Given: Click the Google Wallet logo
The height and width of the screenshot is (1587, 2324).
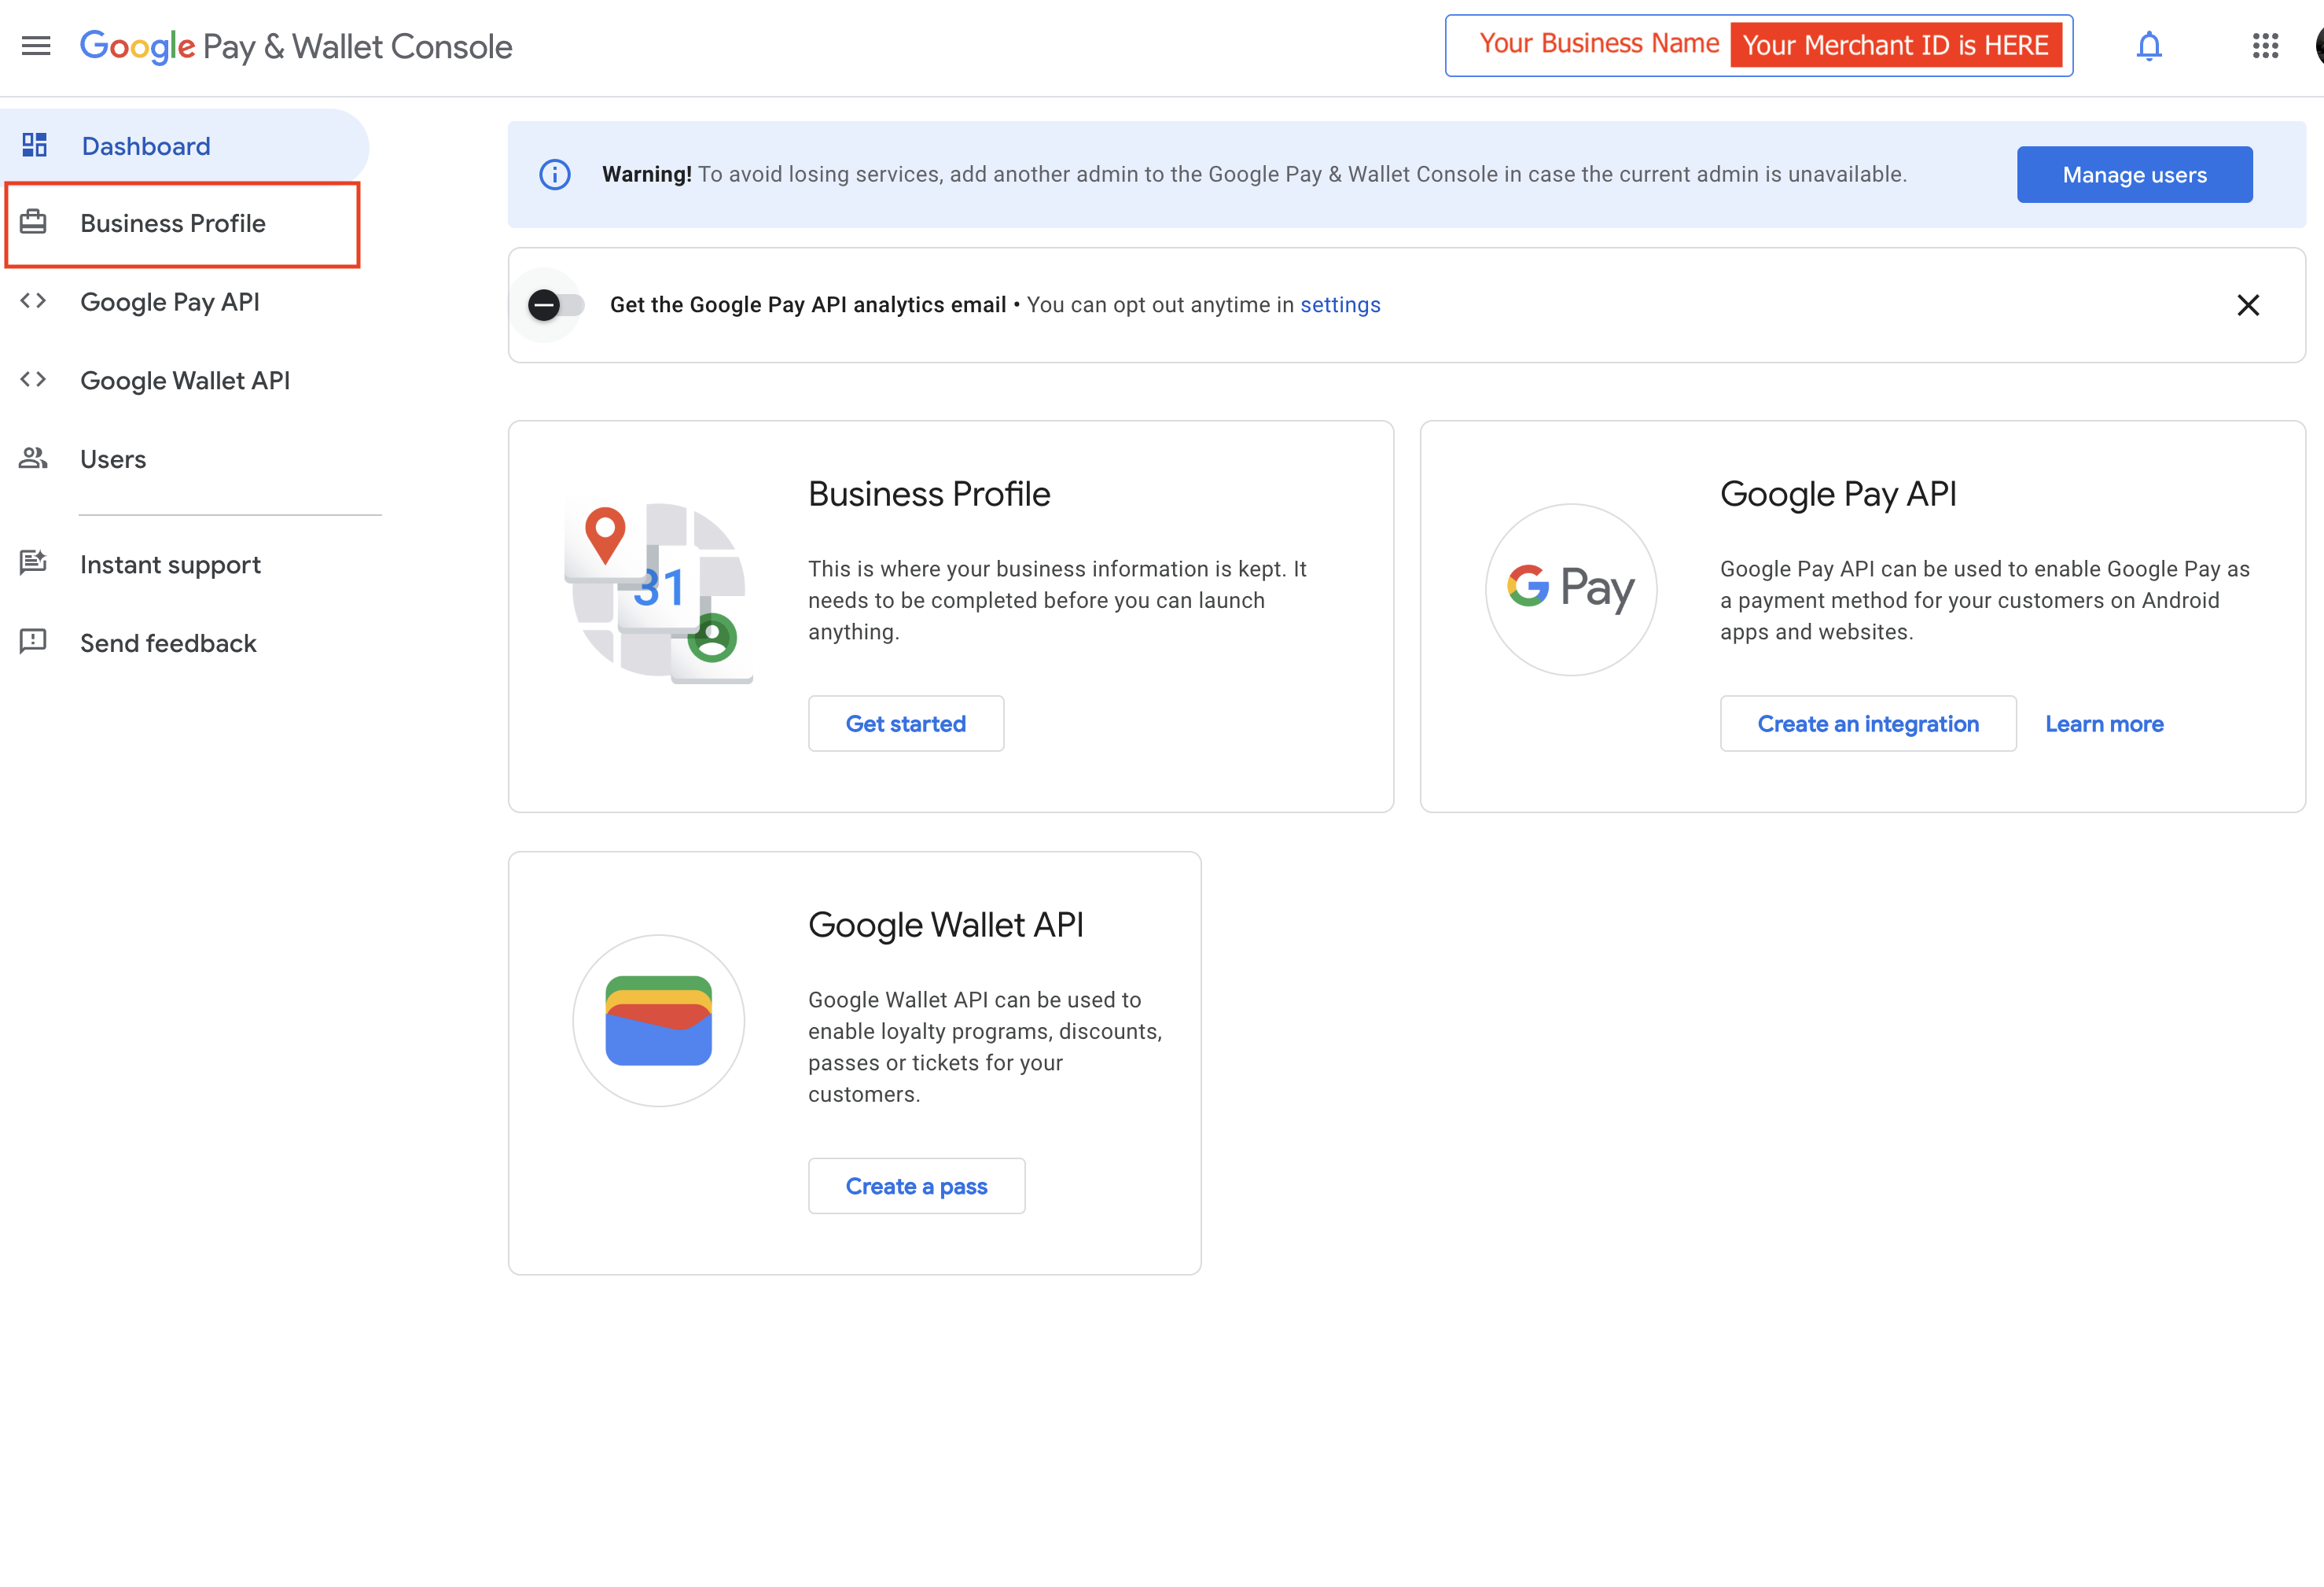Looking at the screenshot, I should click(658, 1020).
